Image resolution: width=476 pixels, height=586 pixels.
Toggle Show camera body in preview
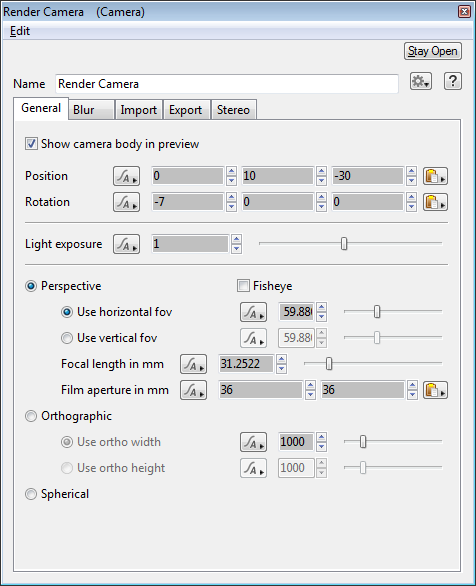pos(31,144)
